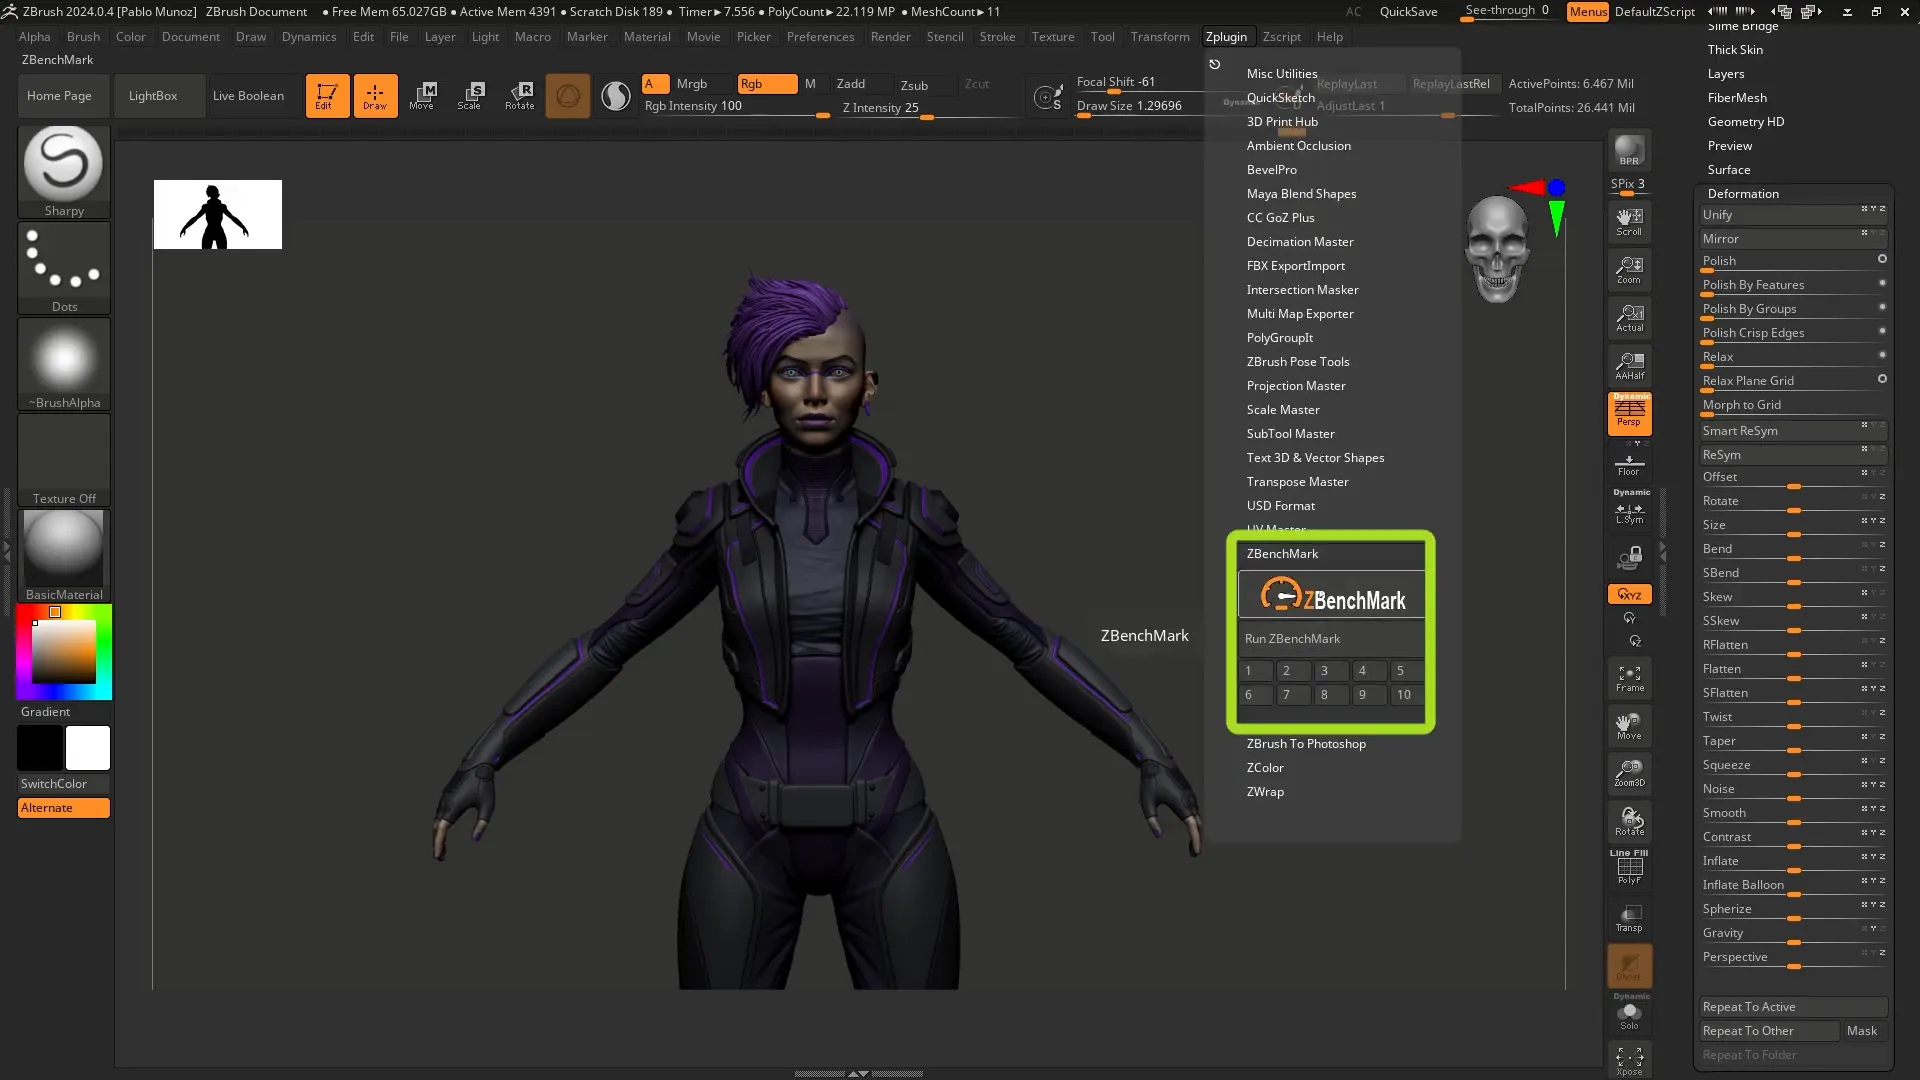
Task: Select the Rotate transform tool in toolbar
Action: click(519, 96)
